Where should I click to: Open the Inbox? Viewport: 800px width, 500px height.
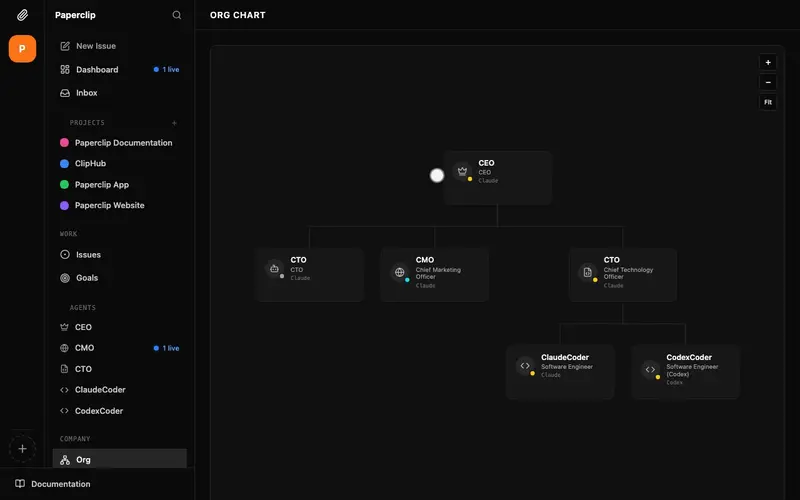(x=86, y=93)
